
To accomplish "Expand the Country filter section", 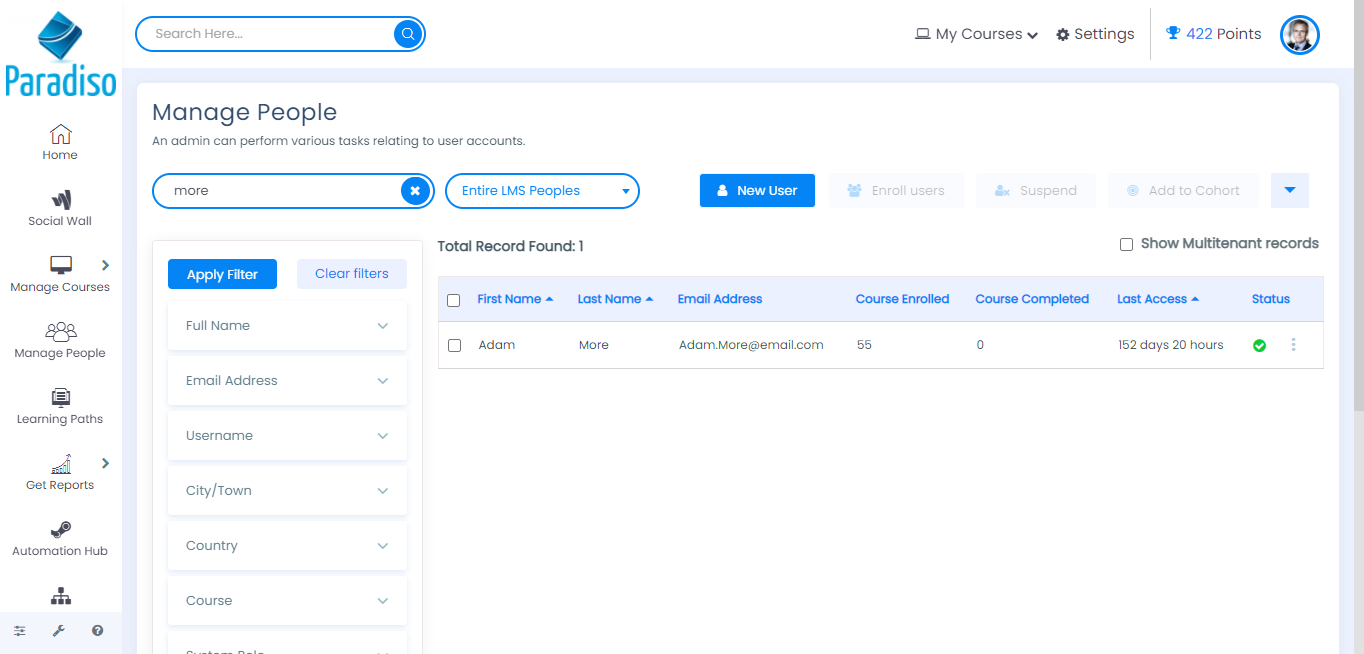I will point(287,546).
